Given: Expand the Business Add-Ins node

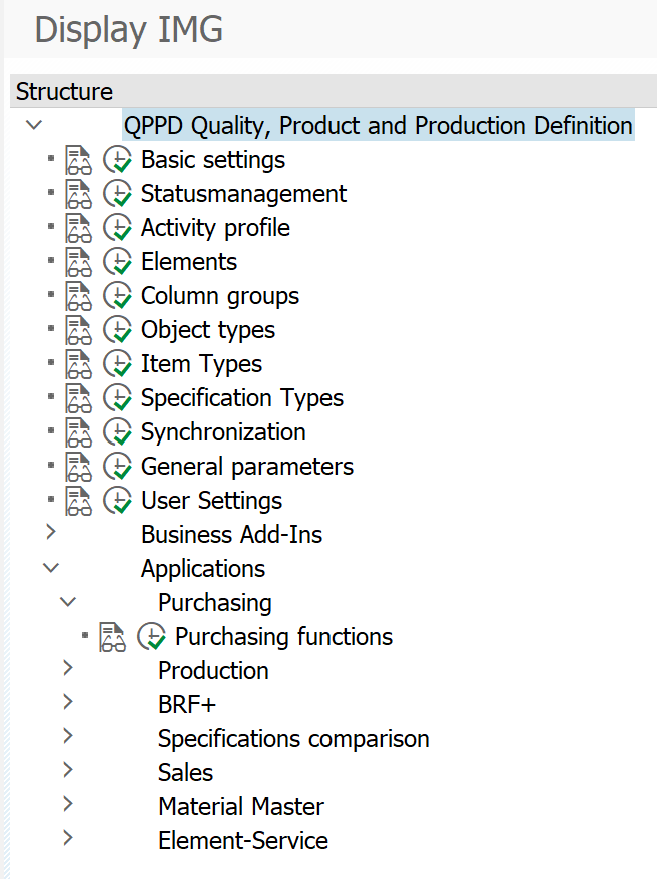Looking at the screenshot, I should (x=51, y=533).
